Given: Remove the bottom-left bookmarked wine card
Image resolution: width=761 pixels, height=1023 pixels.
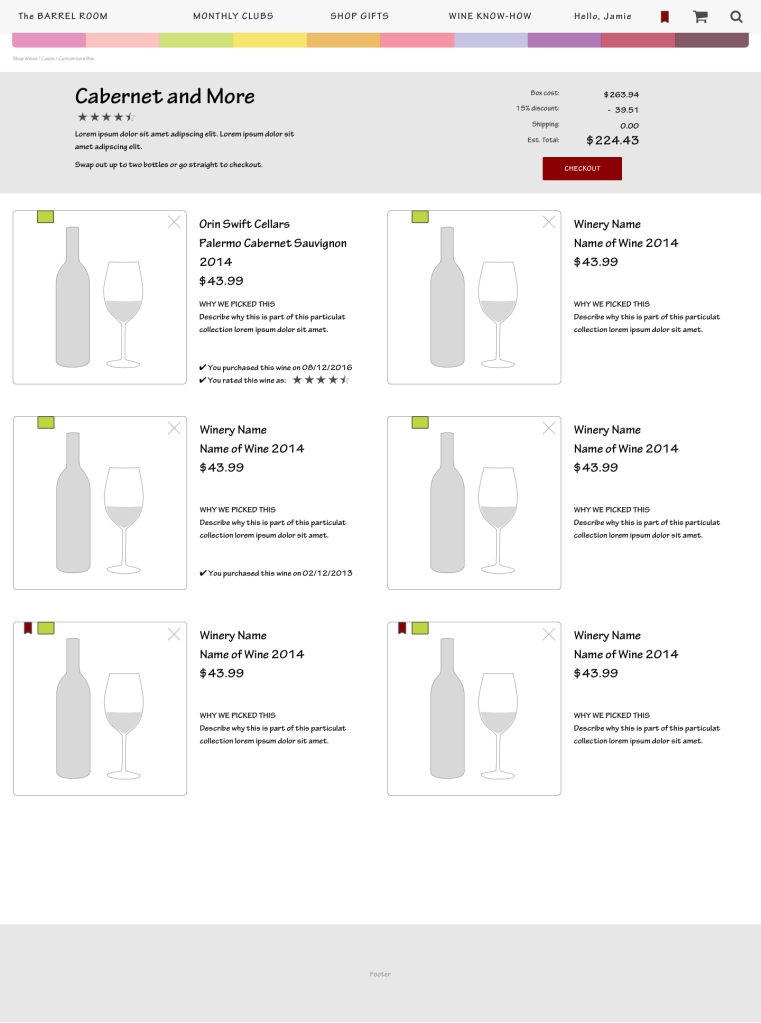Looking at the screenshot, I should [174, 634].
